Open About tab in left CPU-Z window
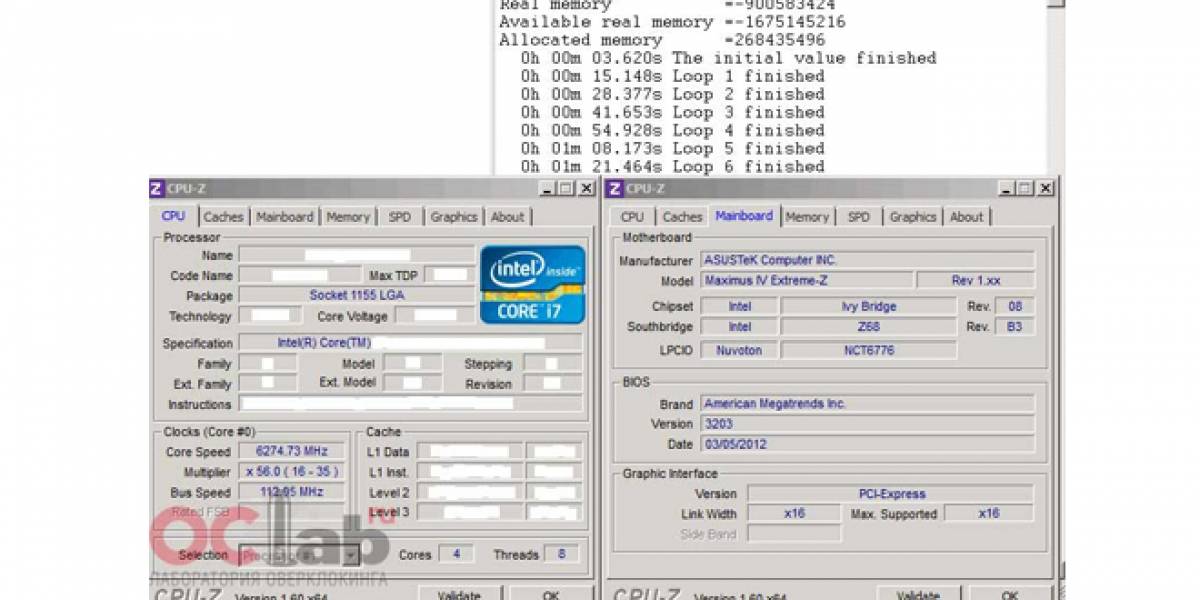1200x600 pixels. click(507, 216)
